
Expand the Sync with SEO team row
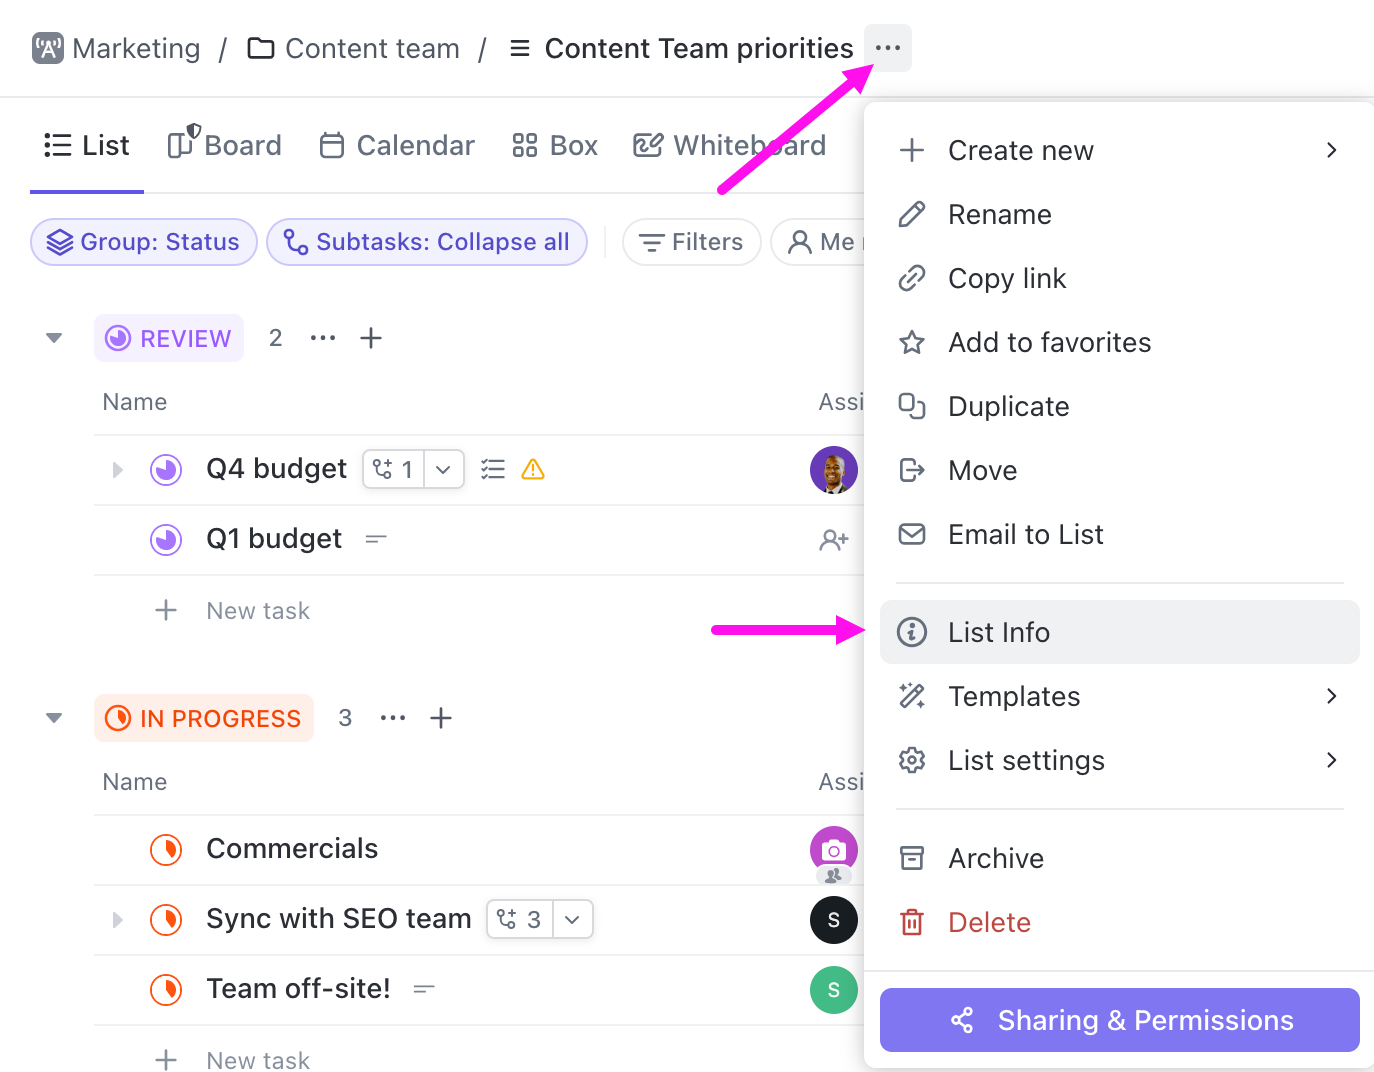pos(118,919)
